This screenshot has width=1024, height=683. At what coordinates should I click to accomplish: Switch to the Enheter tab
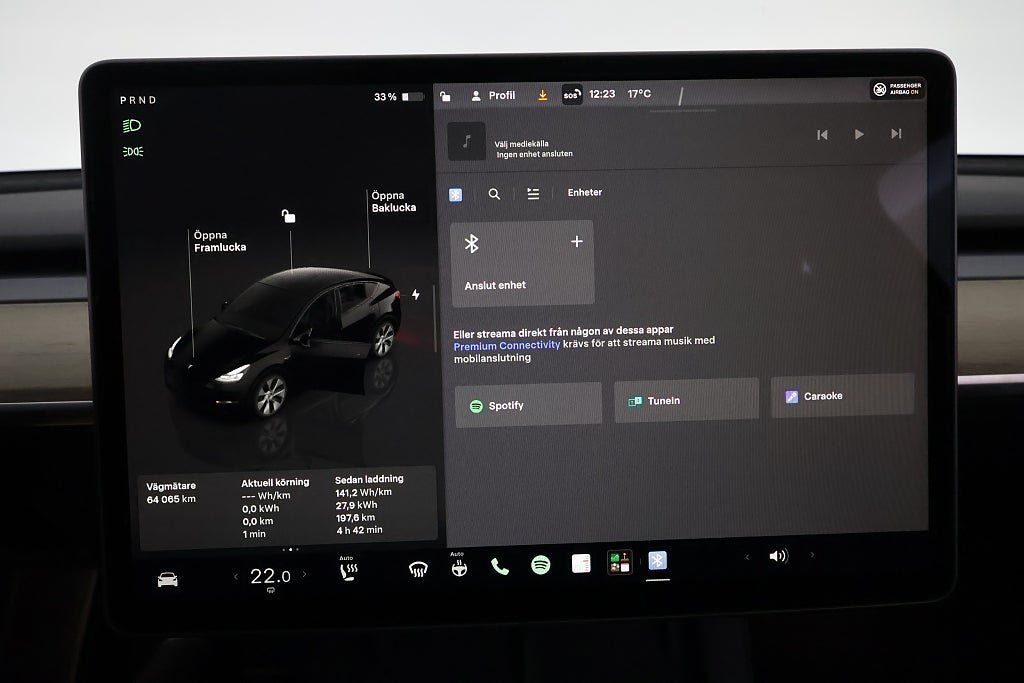pos(584,192)
